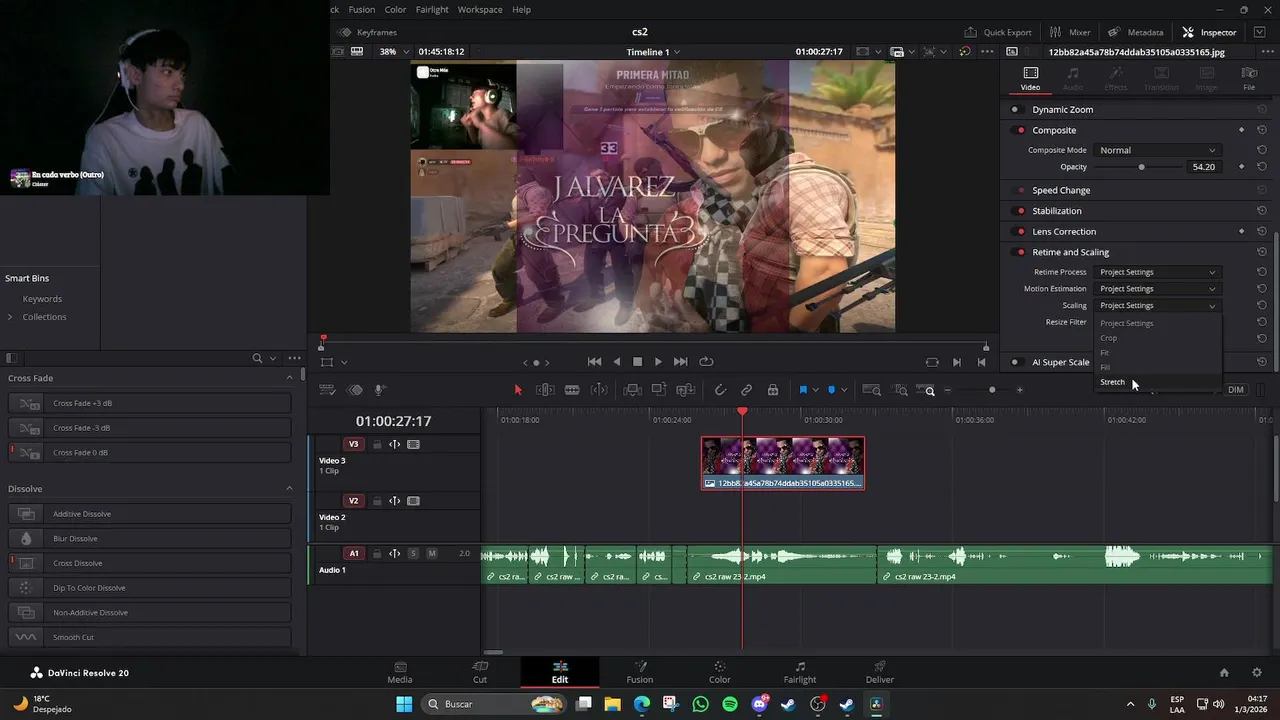
Task: Disable the Lens Correction toggle
Action: click(x=1020, y=231)
